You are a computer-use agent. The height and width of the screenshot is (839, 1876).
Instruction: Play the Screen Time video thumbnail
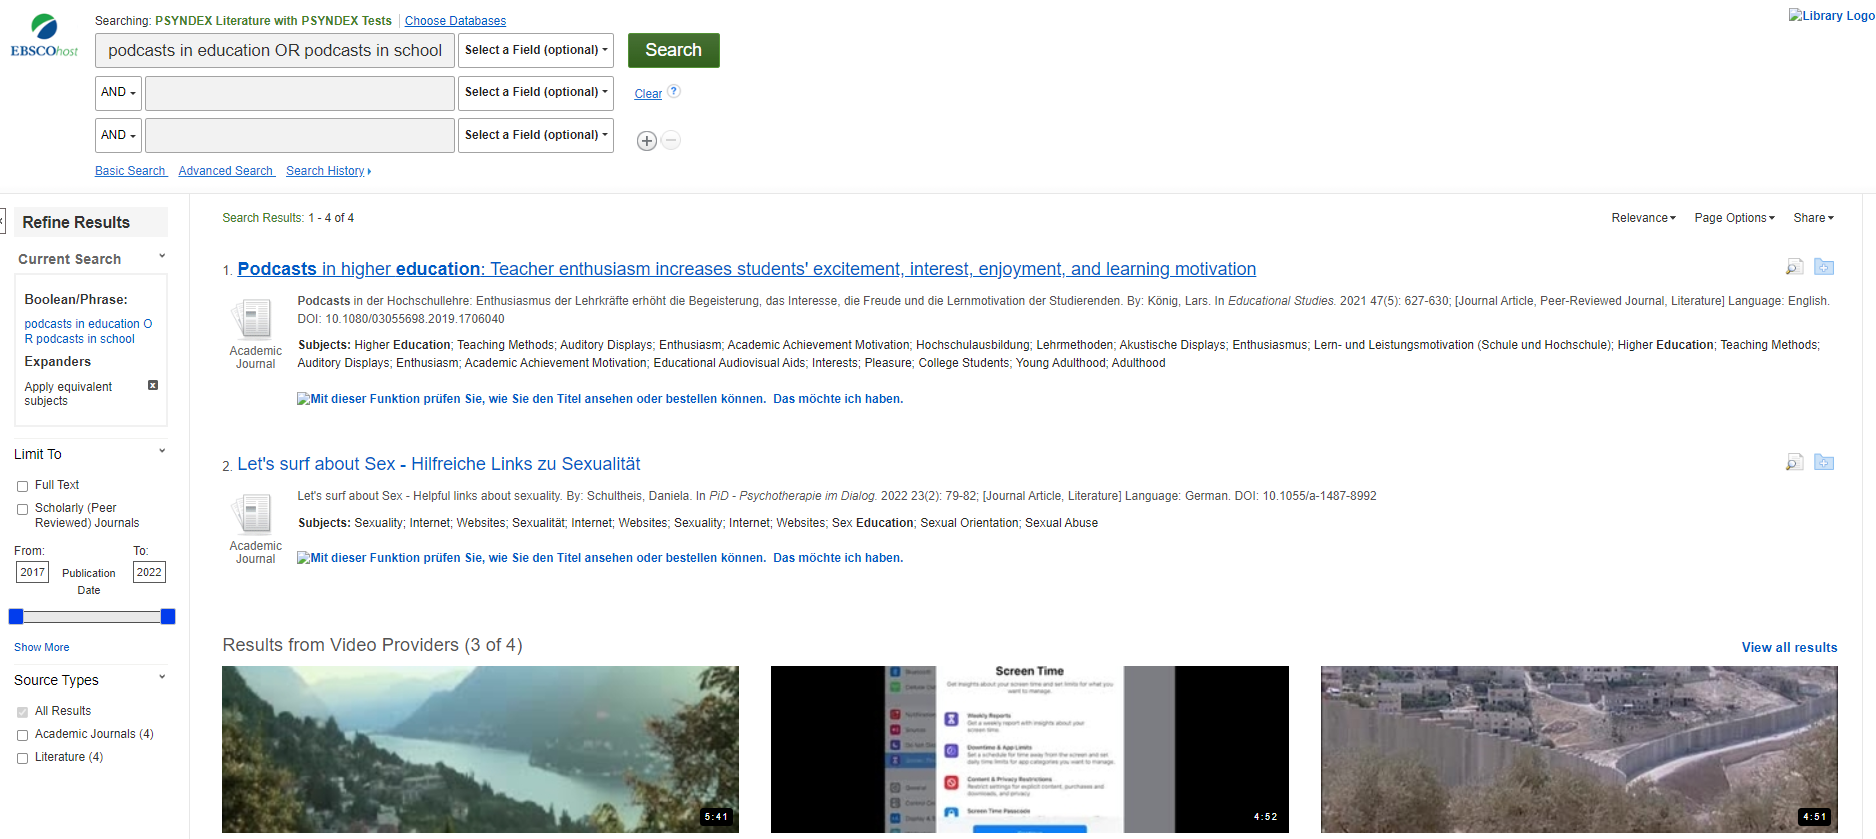[1029, 749]
